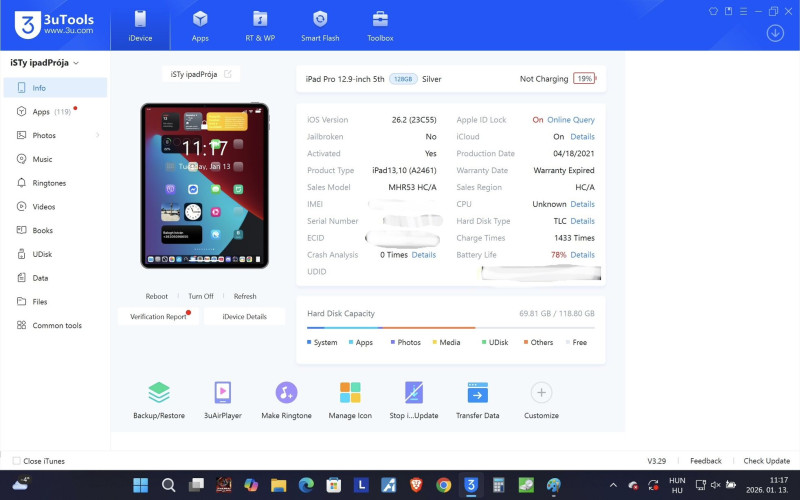Open Battery Life Details link
800x500 pixels.
pos(582,255)
